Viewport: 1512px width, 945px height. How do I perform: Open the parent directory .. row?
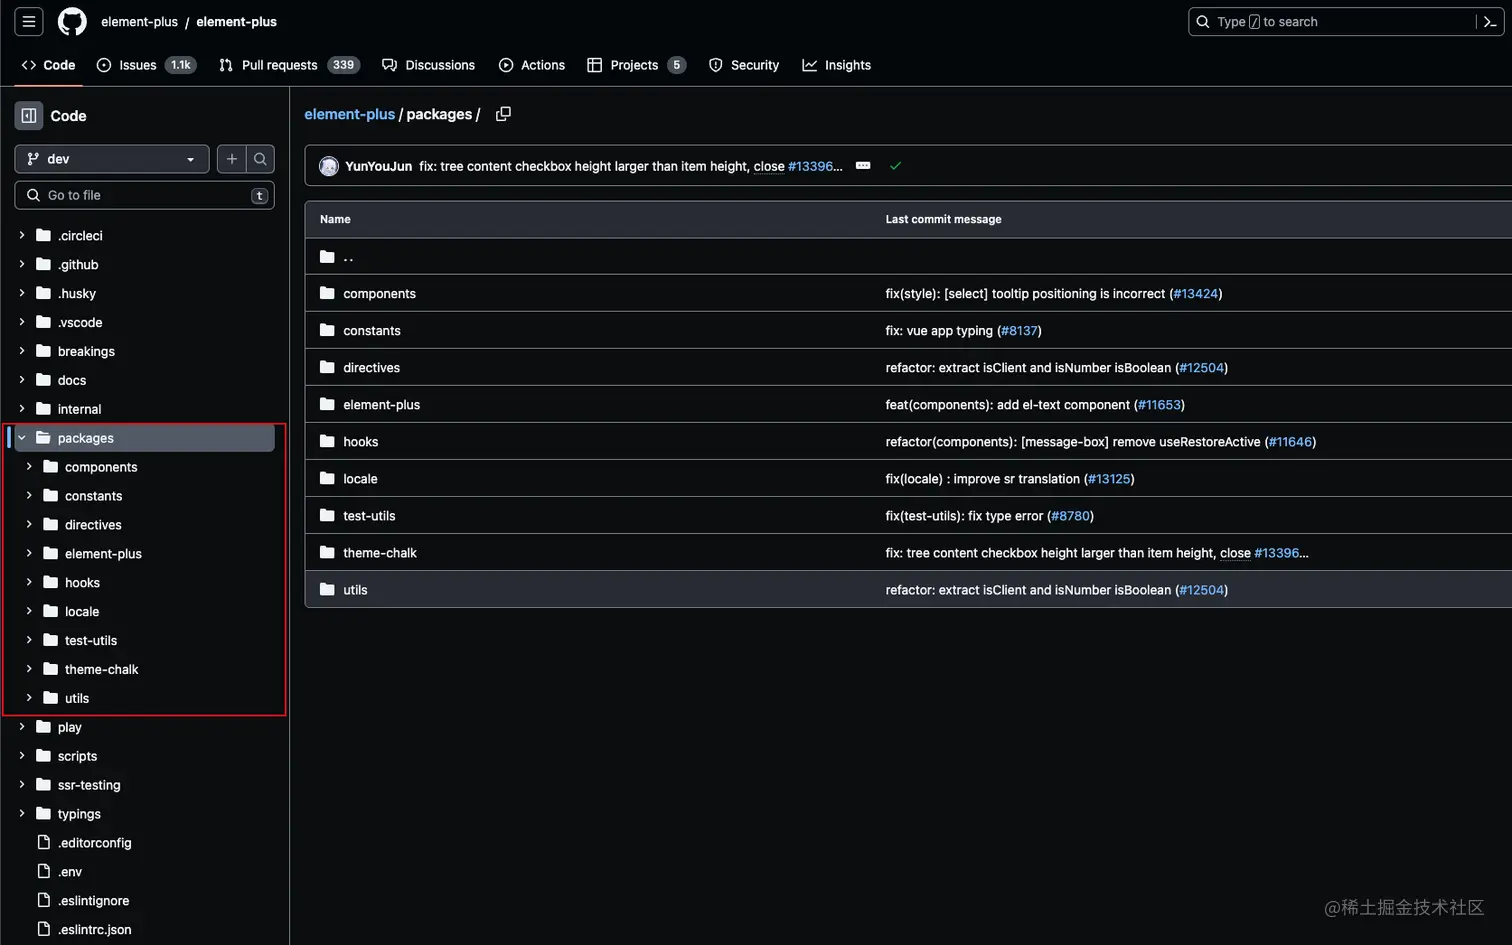pyautogui.click(x=908, y=257)
